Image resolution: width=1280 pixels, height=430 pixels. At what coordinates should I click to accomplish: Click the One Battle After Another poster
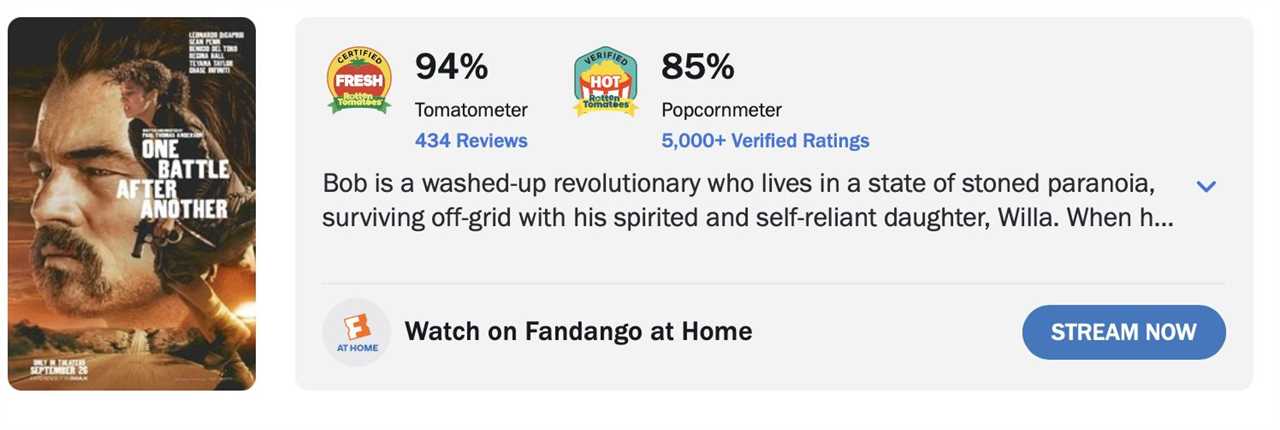pos(132,204)
